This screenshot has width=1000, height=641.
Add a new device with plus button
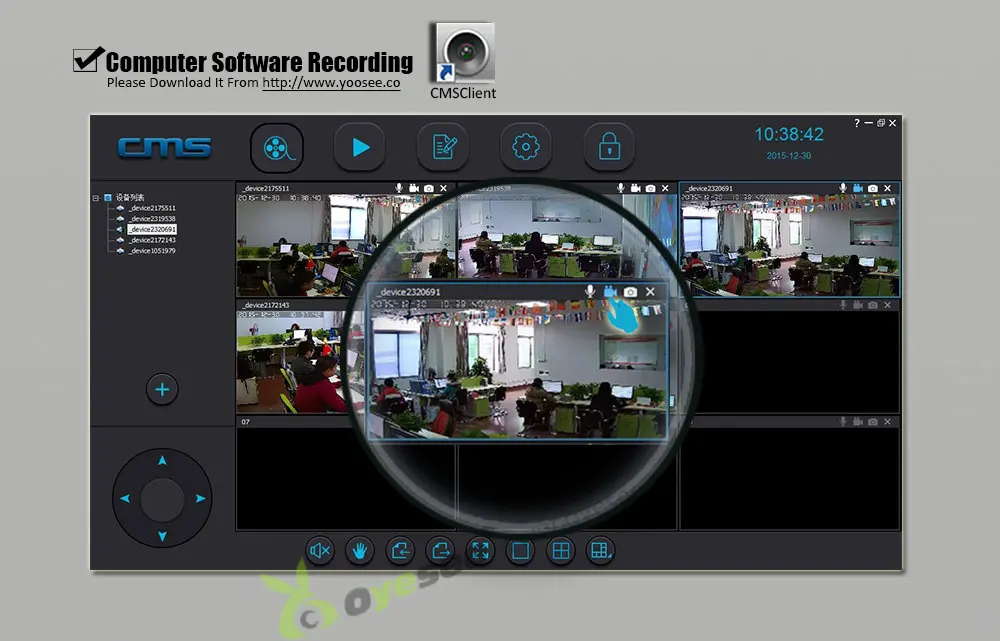162,389
